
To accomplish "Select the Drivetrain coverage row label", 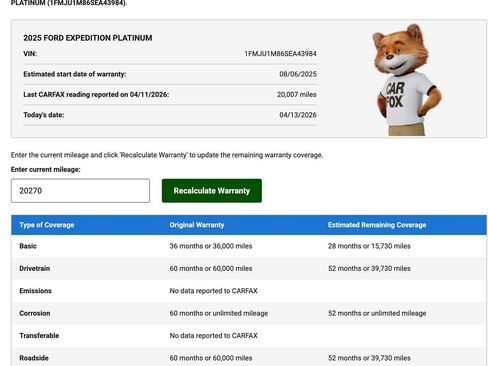I will click(35, 268).
